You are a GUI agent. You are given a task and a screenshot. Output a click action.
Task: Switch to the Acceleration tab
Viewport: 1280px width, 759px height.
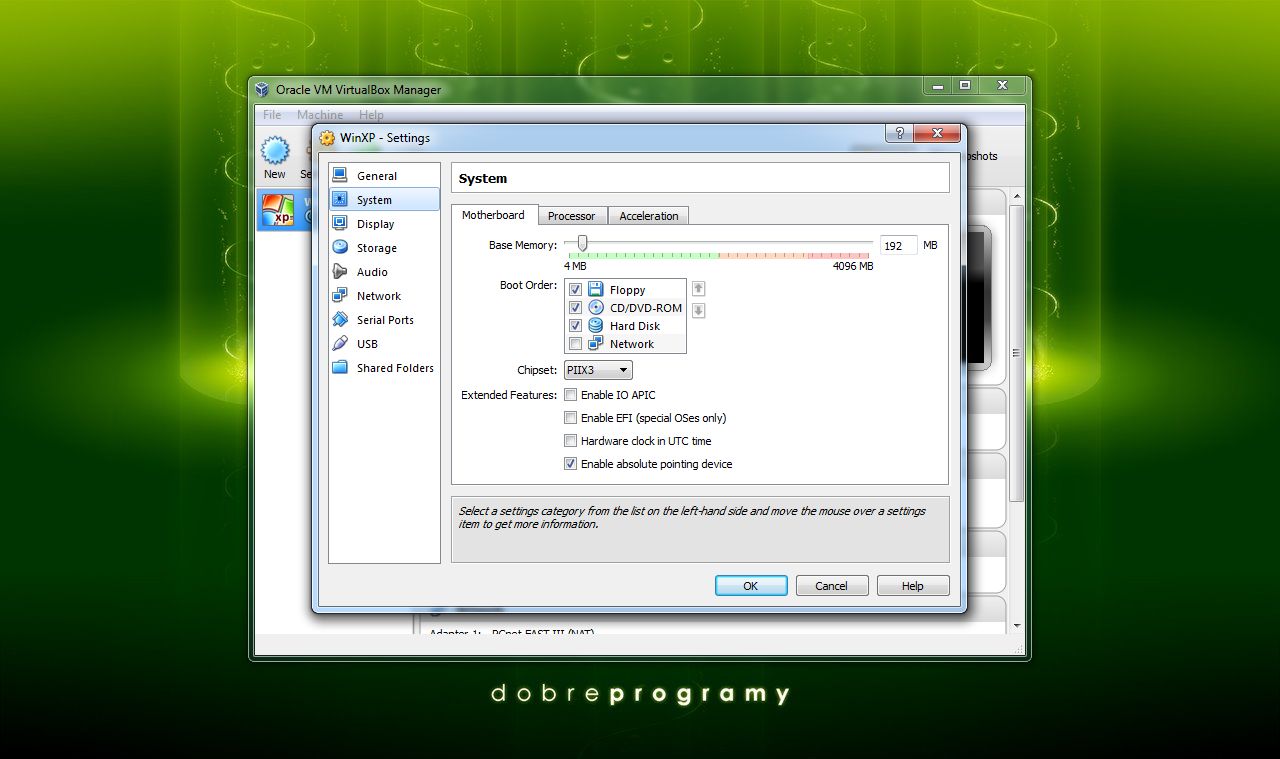coord(648,216)
